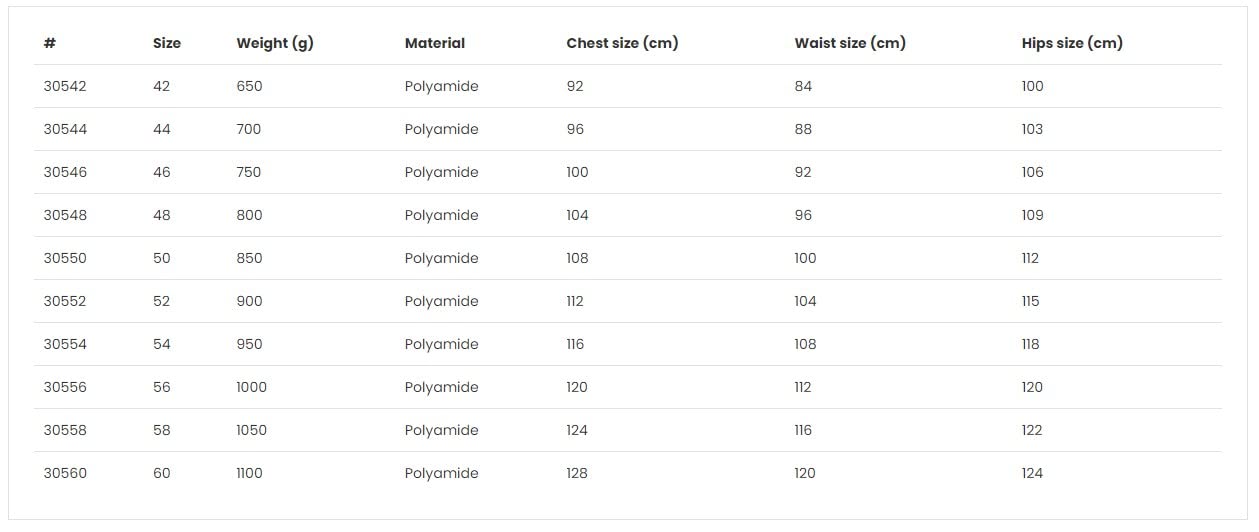Screen dimensions: 1259x532
Task: Select product number 30558
Action: tap(65, 430)
